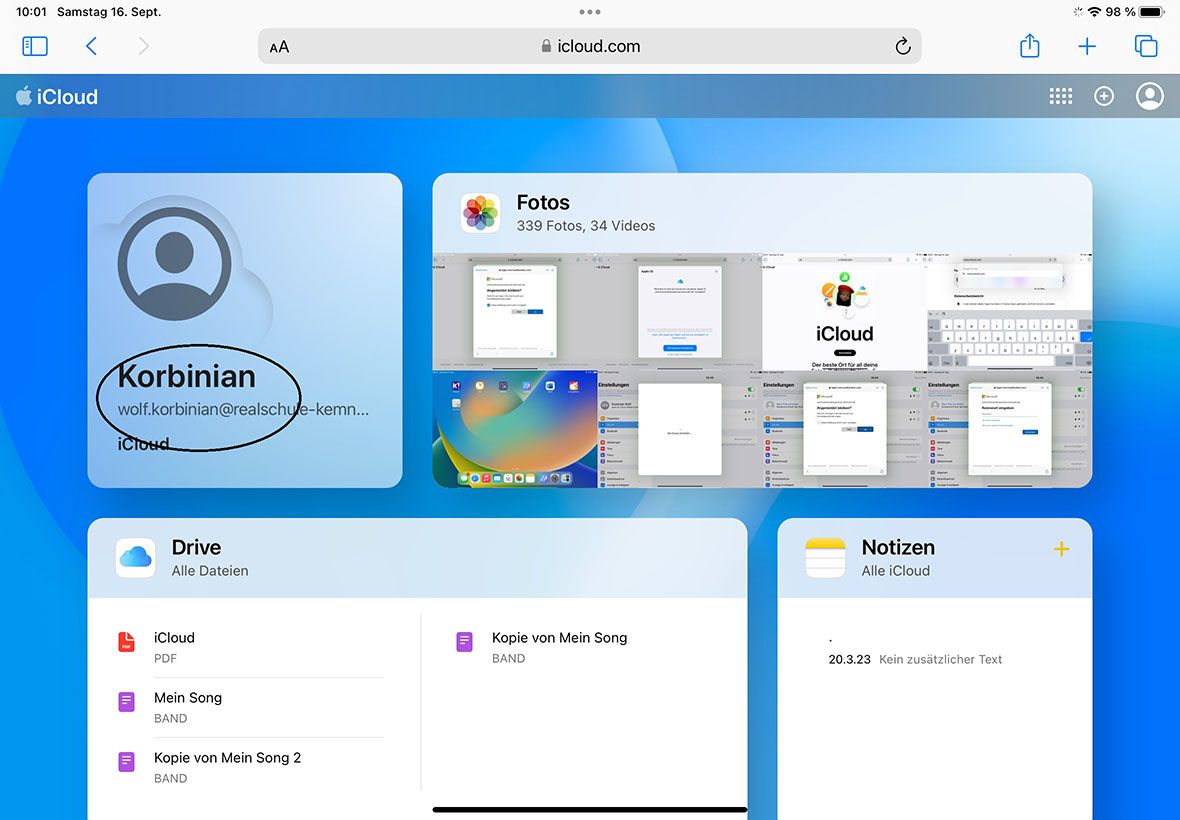Open the on-screen keyboard screenshot thumbnail

[1010, 311]
